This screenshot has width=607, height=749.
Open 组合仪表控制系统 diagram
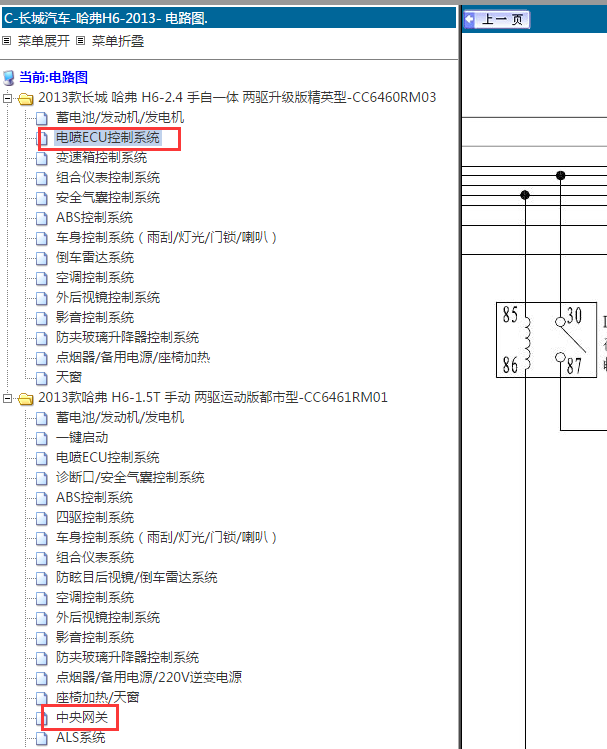[x=108, y=178]
